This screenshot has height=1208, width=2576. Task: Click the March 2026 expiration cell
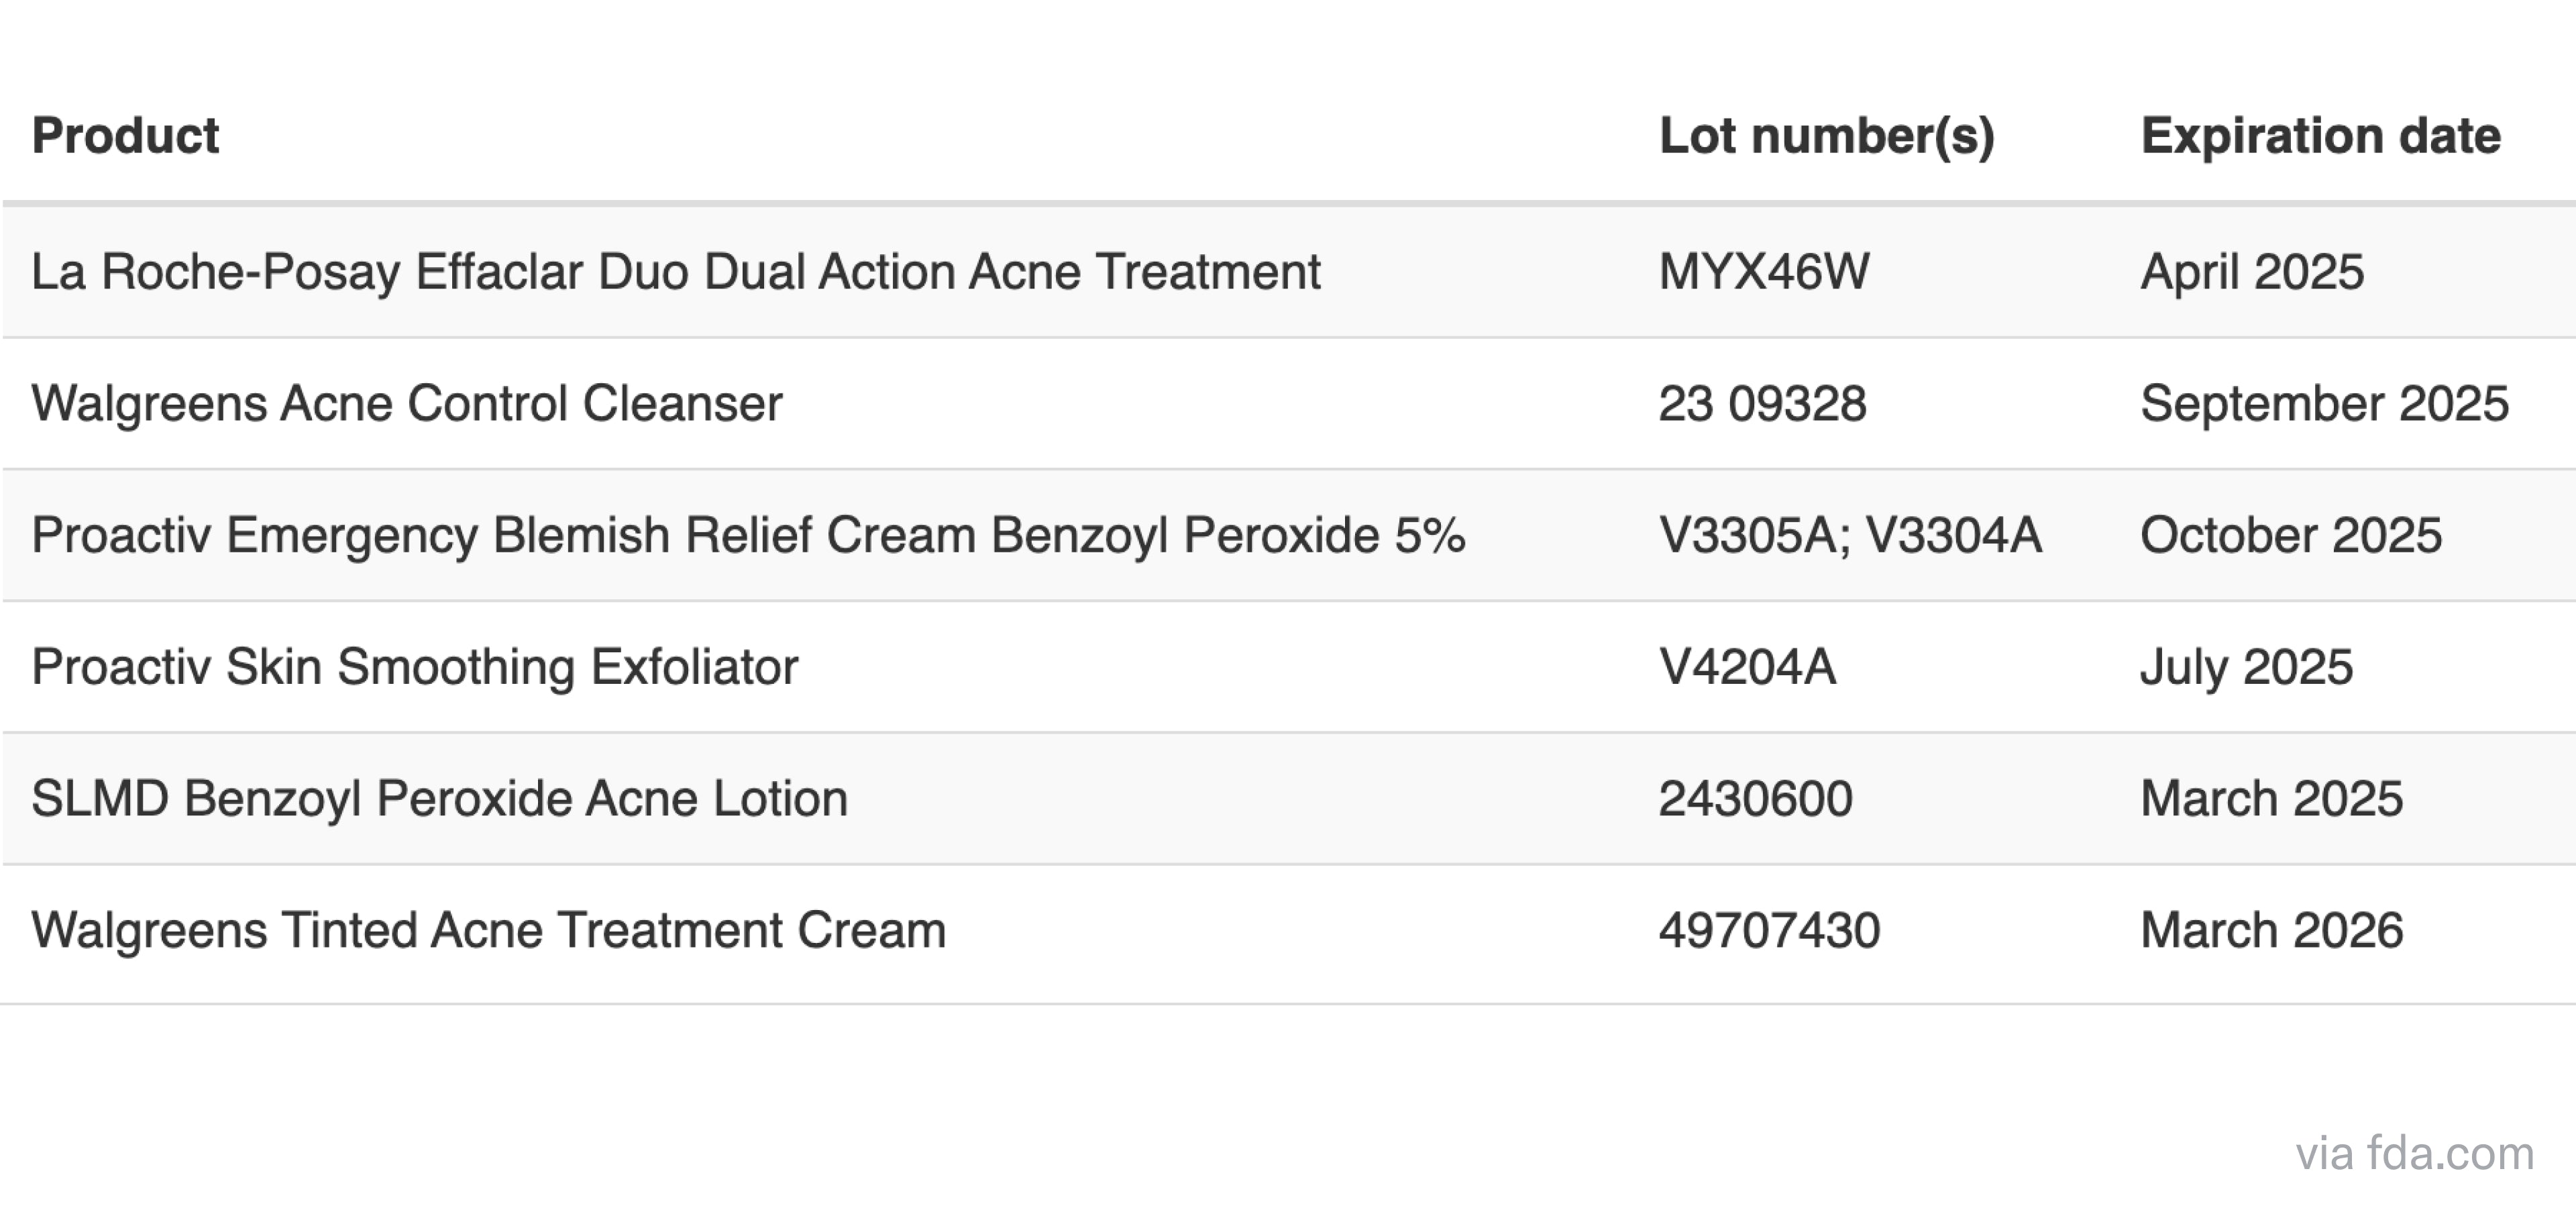2271,931
